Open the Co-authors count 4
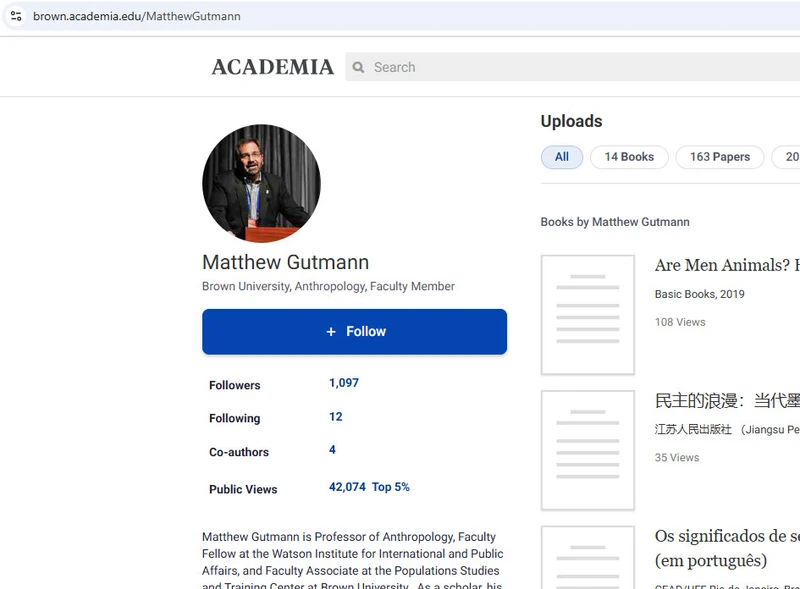 point(332,450)
